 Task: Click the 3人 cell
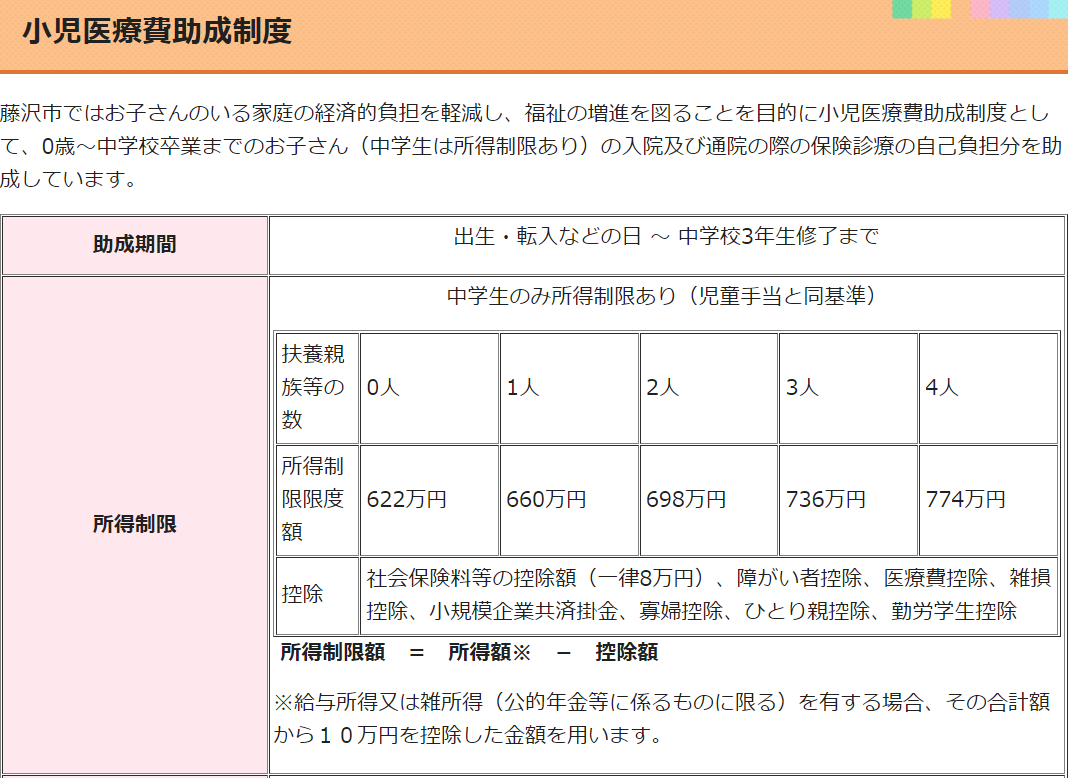coord(849,388)
